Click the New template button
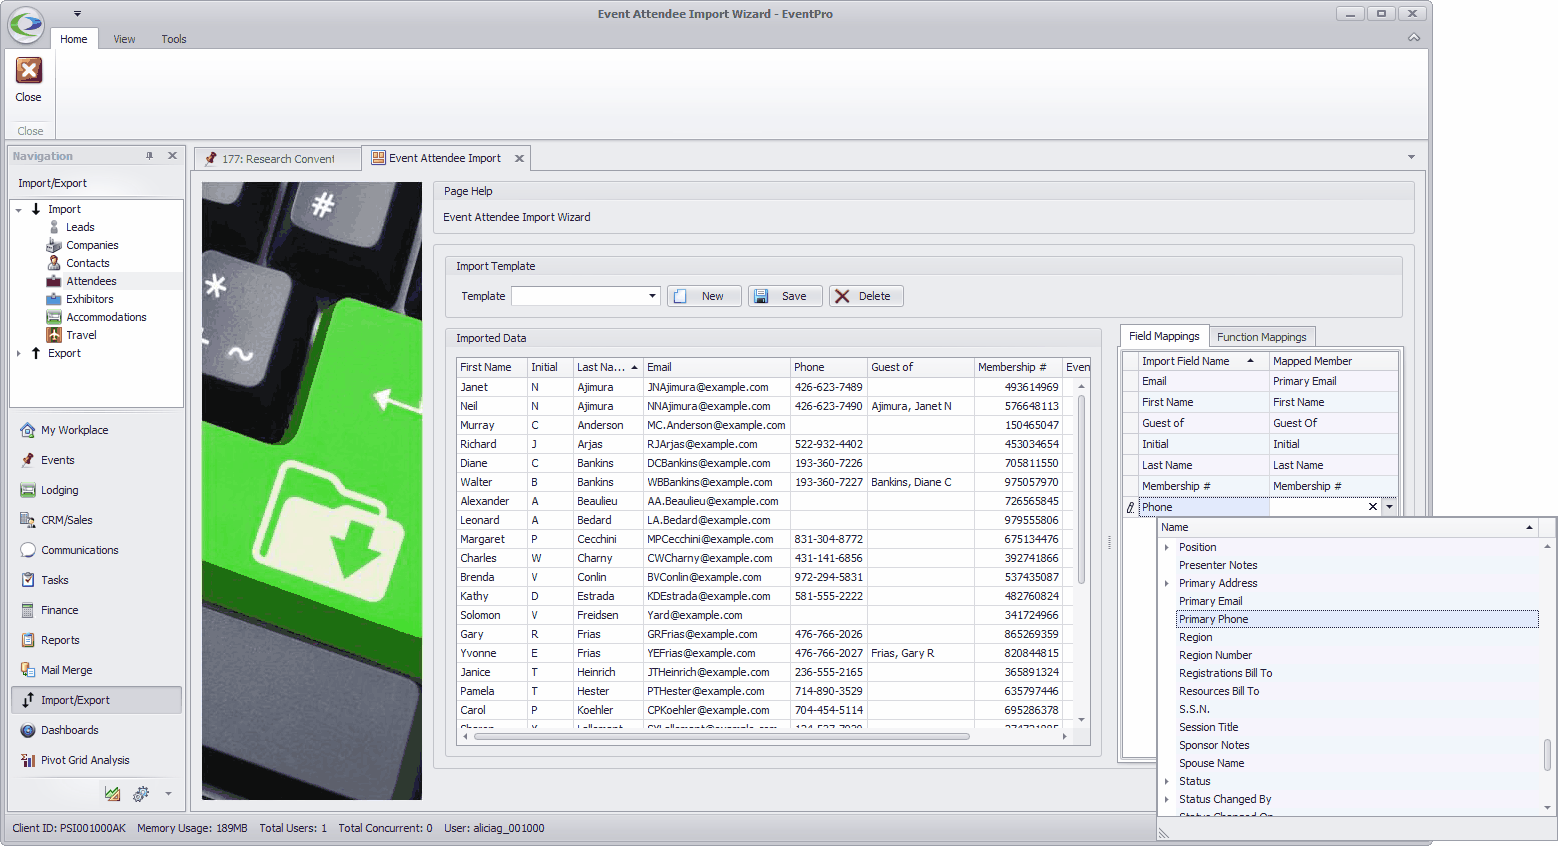The width and height of the screenshot is (1558, 846). tap(704, 296)
